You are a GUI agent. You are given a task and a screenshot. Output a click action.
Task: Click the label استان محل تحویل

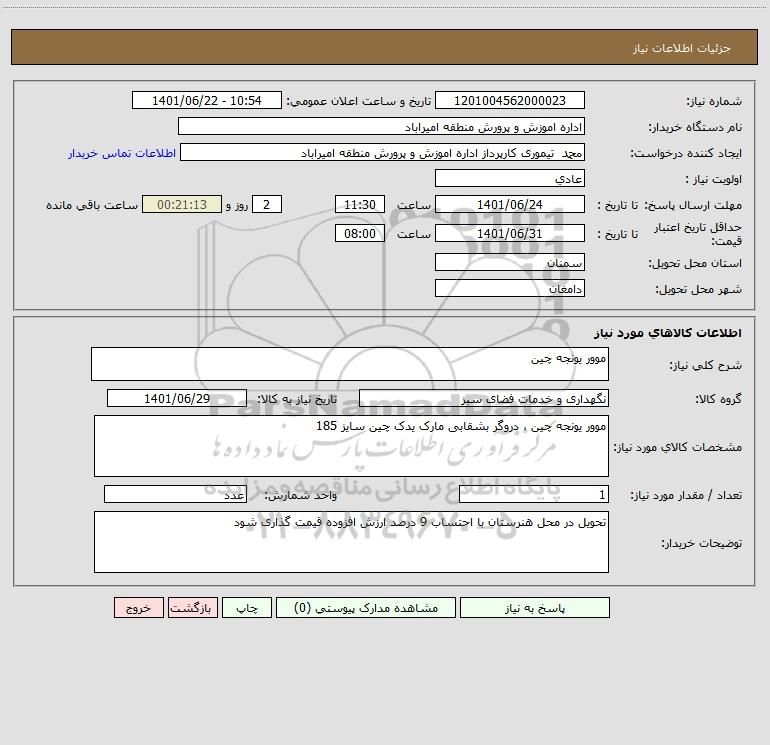(x=695, y=263)
